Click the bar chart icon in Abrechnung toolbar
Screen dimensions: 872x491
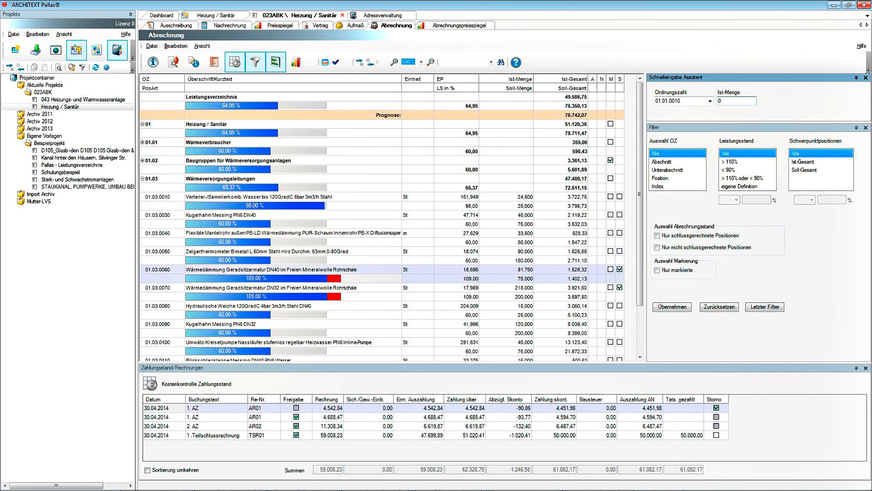click(x=297, y=63)
